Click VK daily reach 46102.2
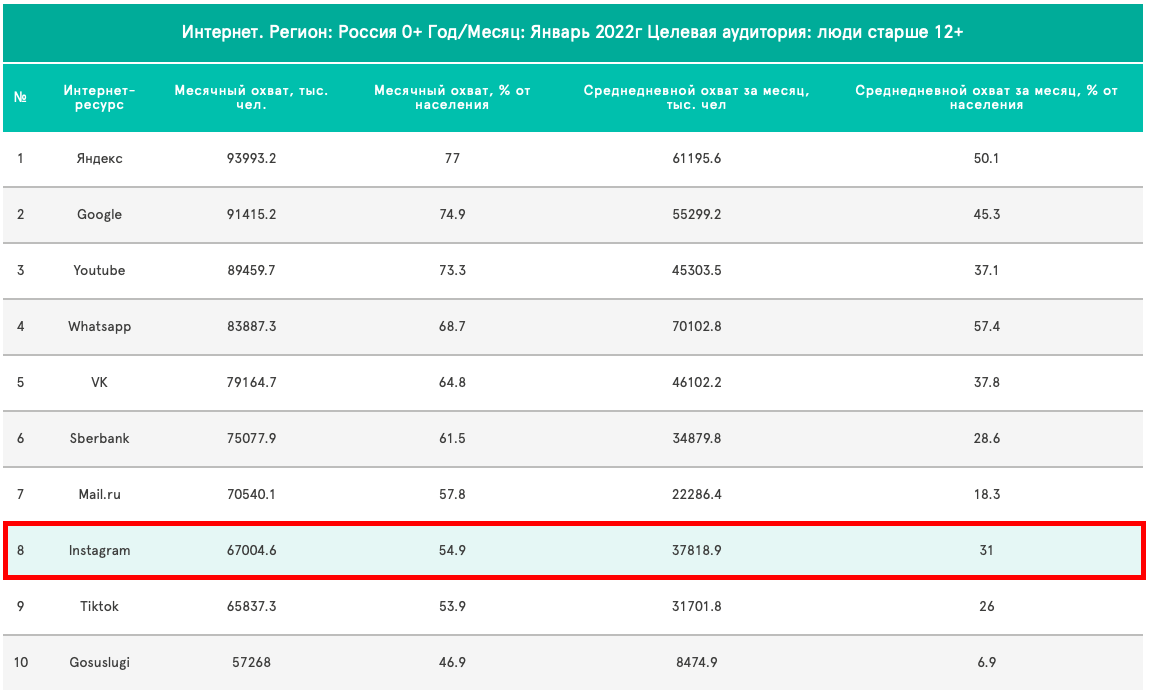1151x696 pixels. point(697,383)
